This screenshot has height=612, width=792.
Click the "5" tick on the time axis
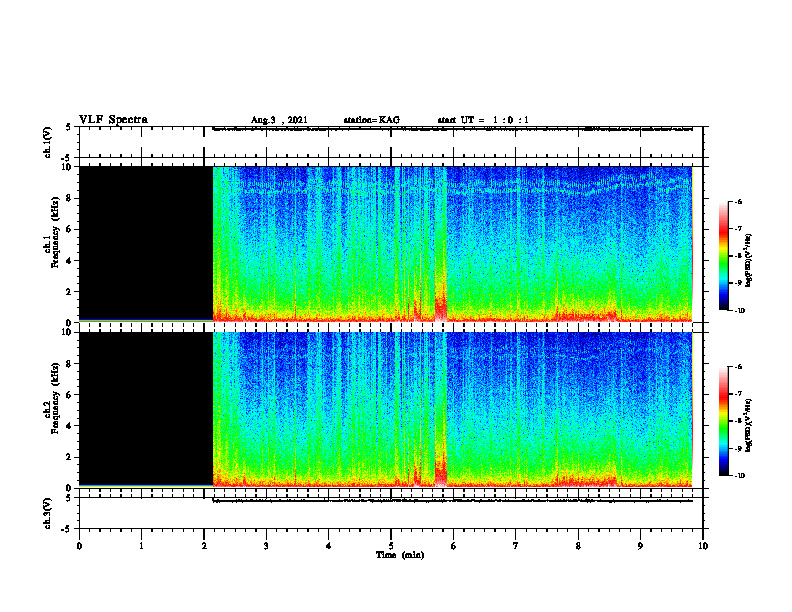pyautogui.click(x=391, y=546)
